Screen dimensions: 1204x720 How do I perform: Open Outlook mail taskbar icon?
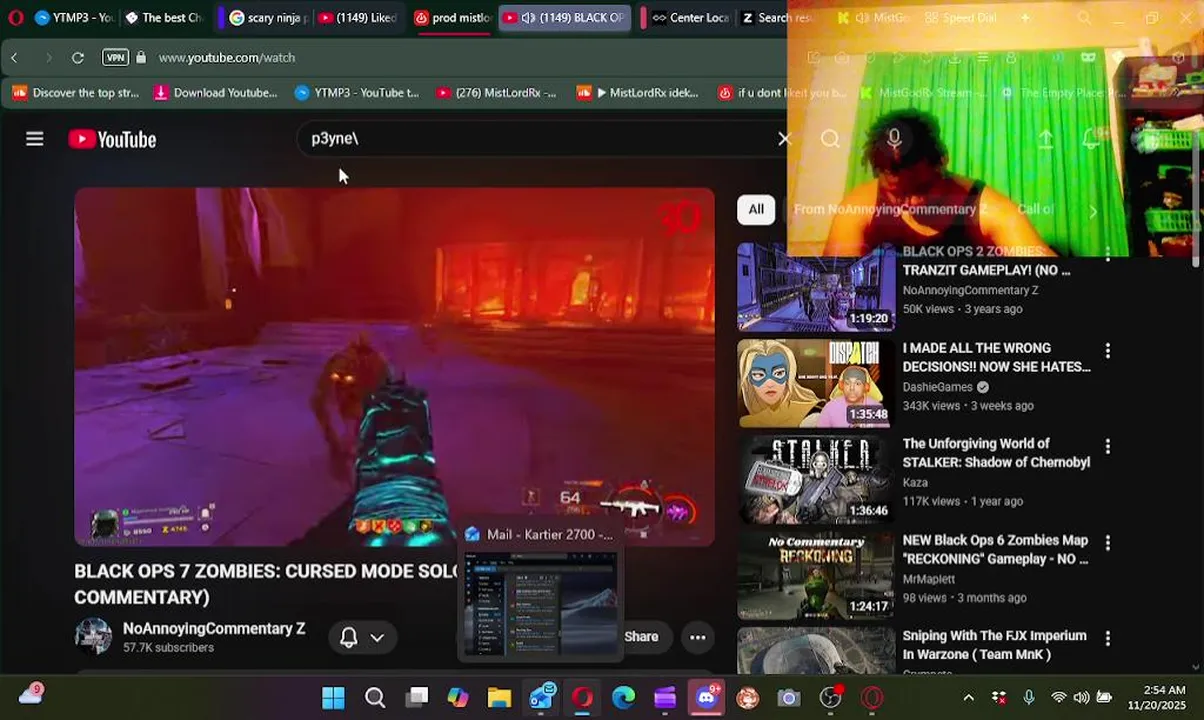(x=541, y=697)
